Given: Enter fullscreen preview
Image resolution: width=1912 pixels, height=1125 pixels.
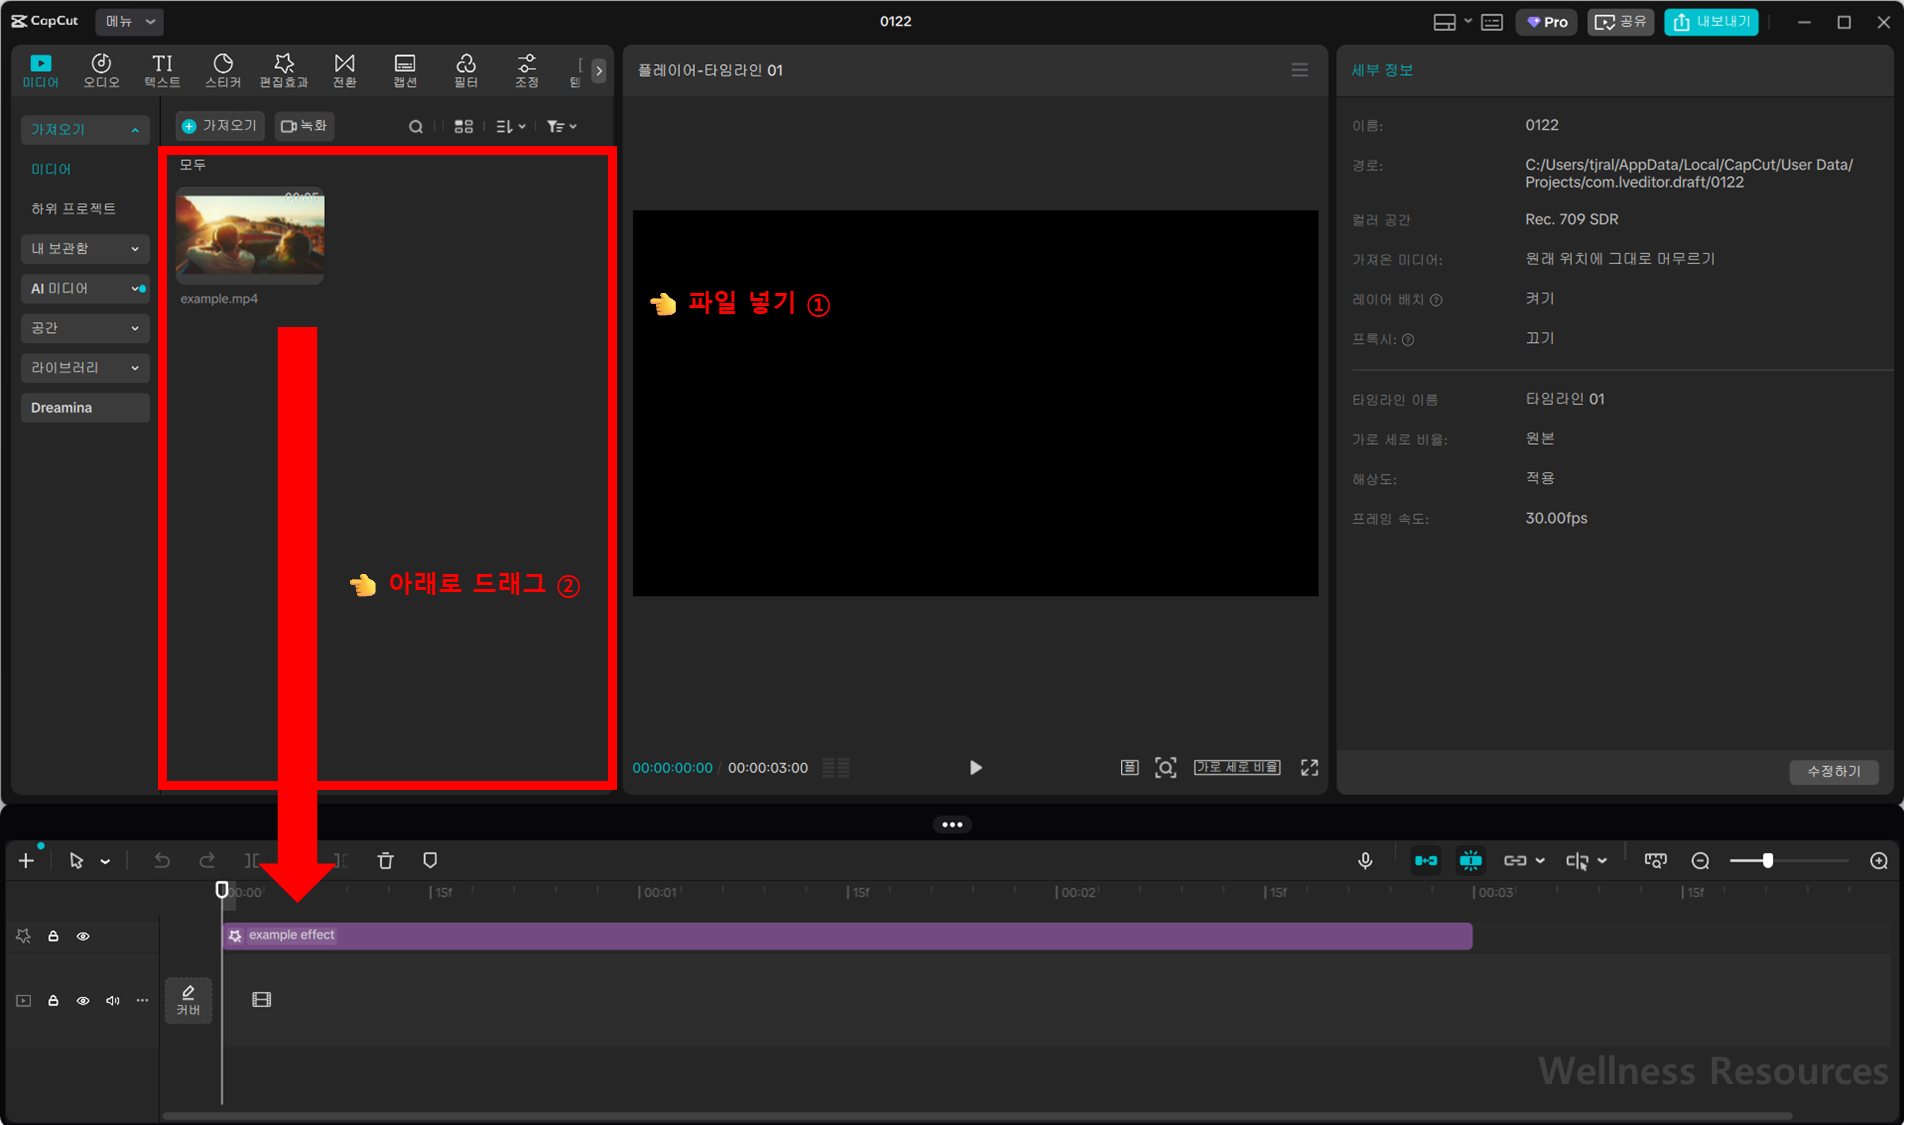Looking at the screenshot, I should [x=1309, y=767].
